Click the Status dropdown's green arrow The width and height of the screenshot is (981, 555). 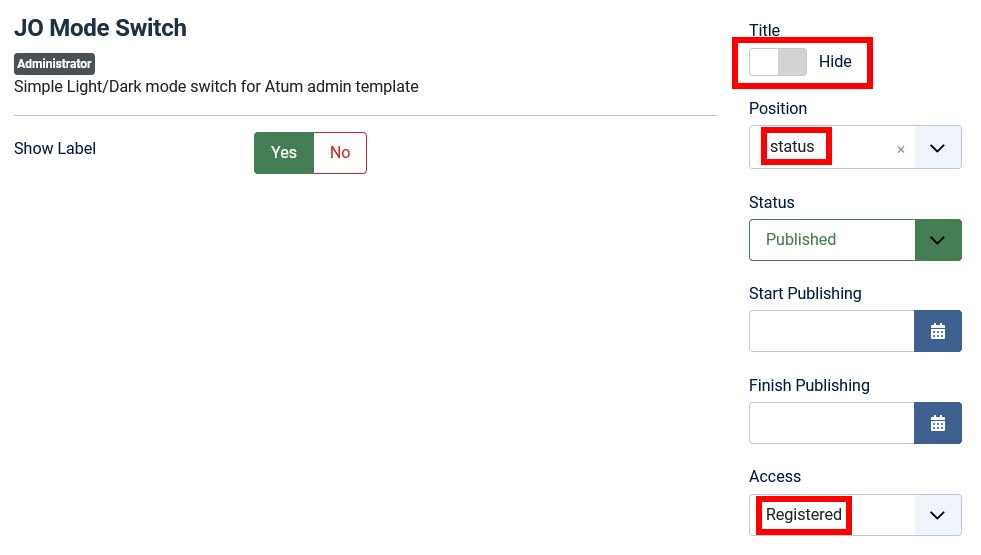937,240
